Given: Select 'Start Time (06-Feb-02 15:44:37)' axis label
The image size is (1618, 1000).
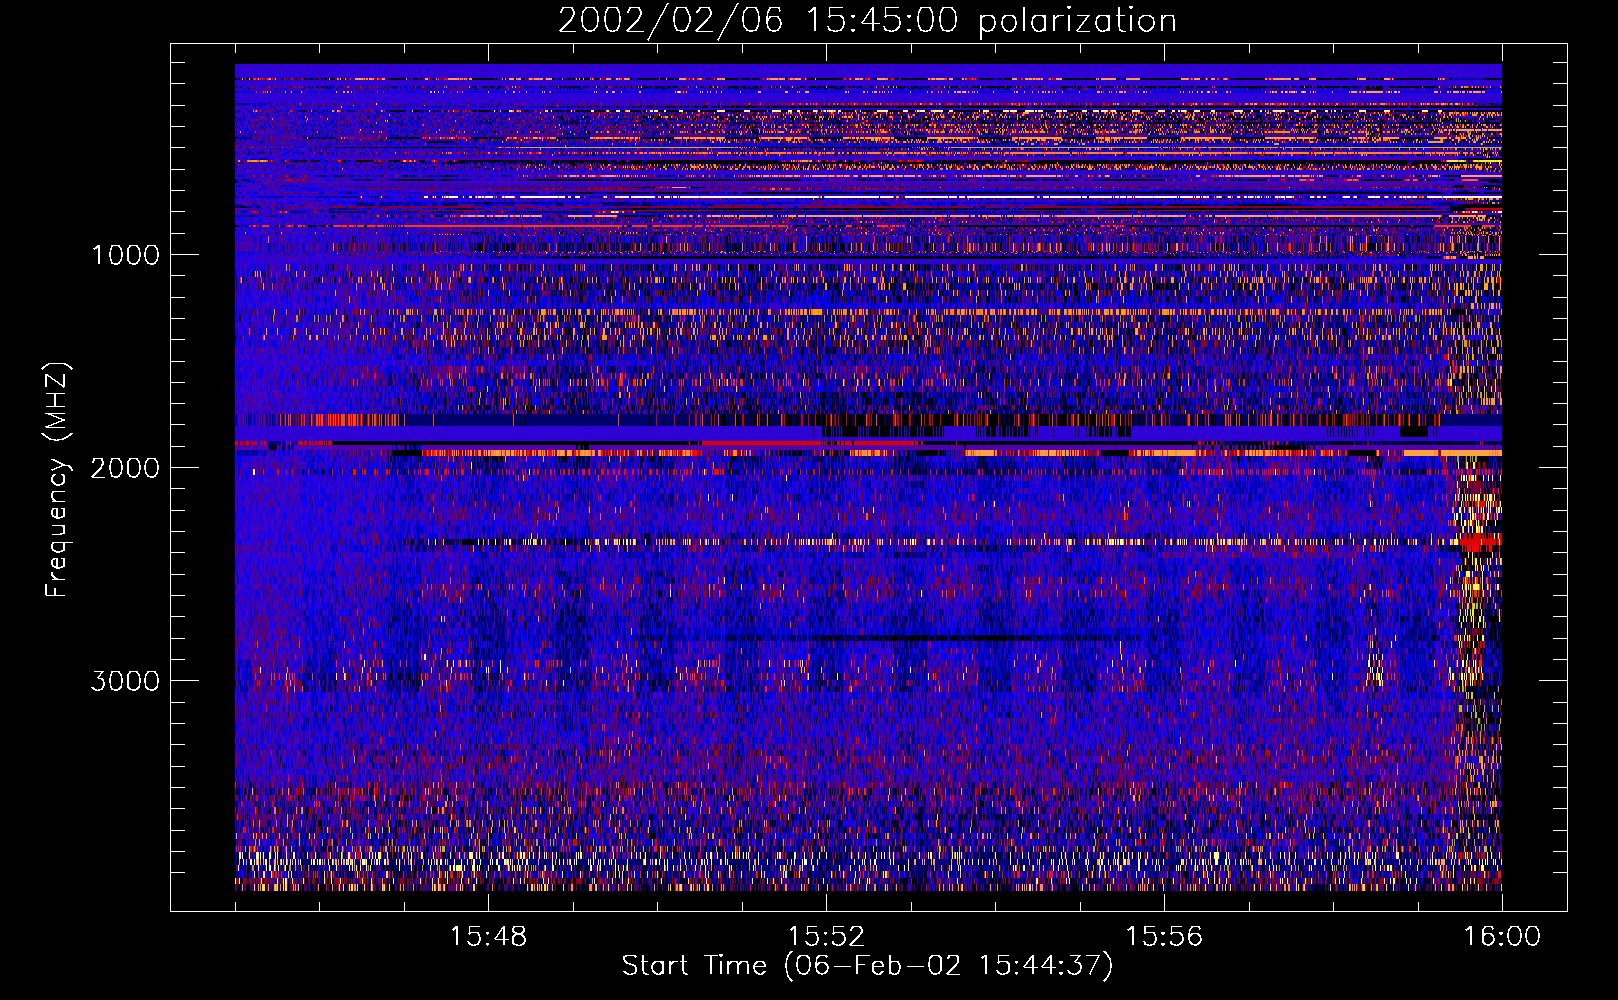Looking at the screenshot, I should tap(867, 966).
